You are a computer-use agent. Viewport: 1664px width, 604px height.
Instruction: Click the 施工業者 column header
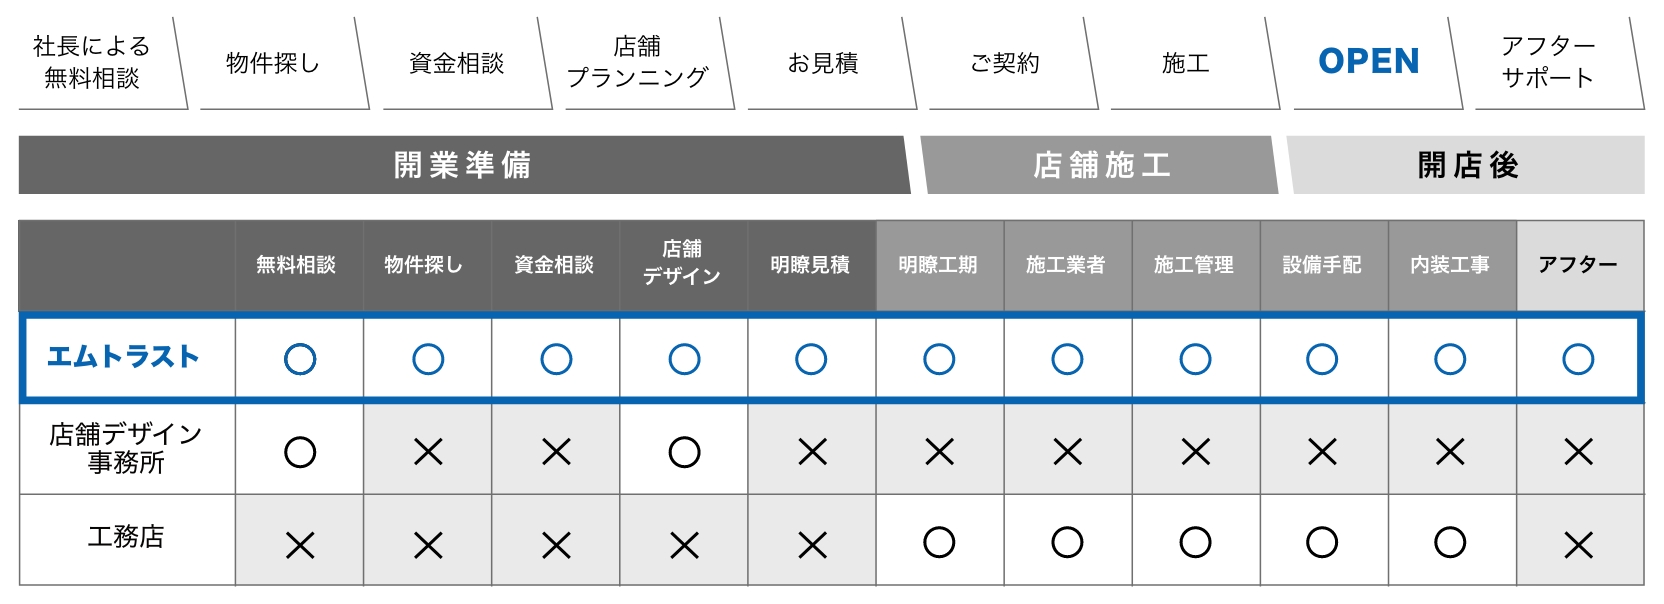(x=1067, y=265)
